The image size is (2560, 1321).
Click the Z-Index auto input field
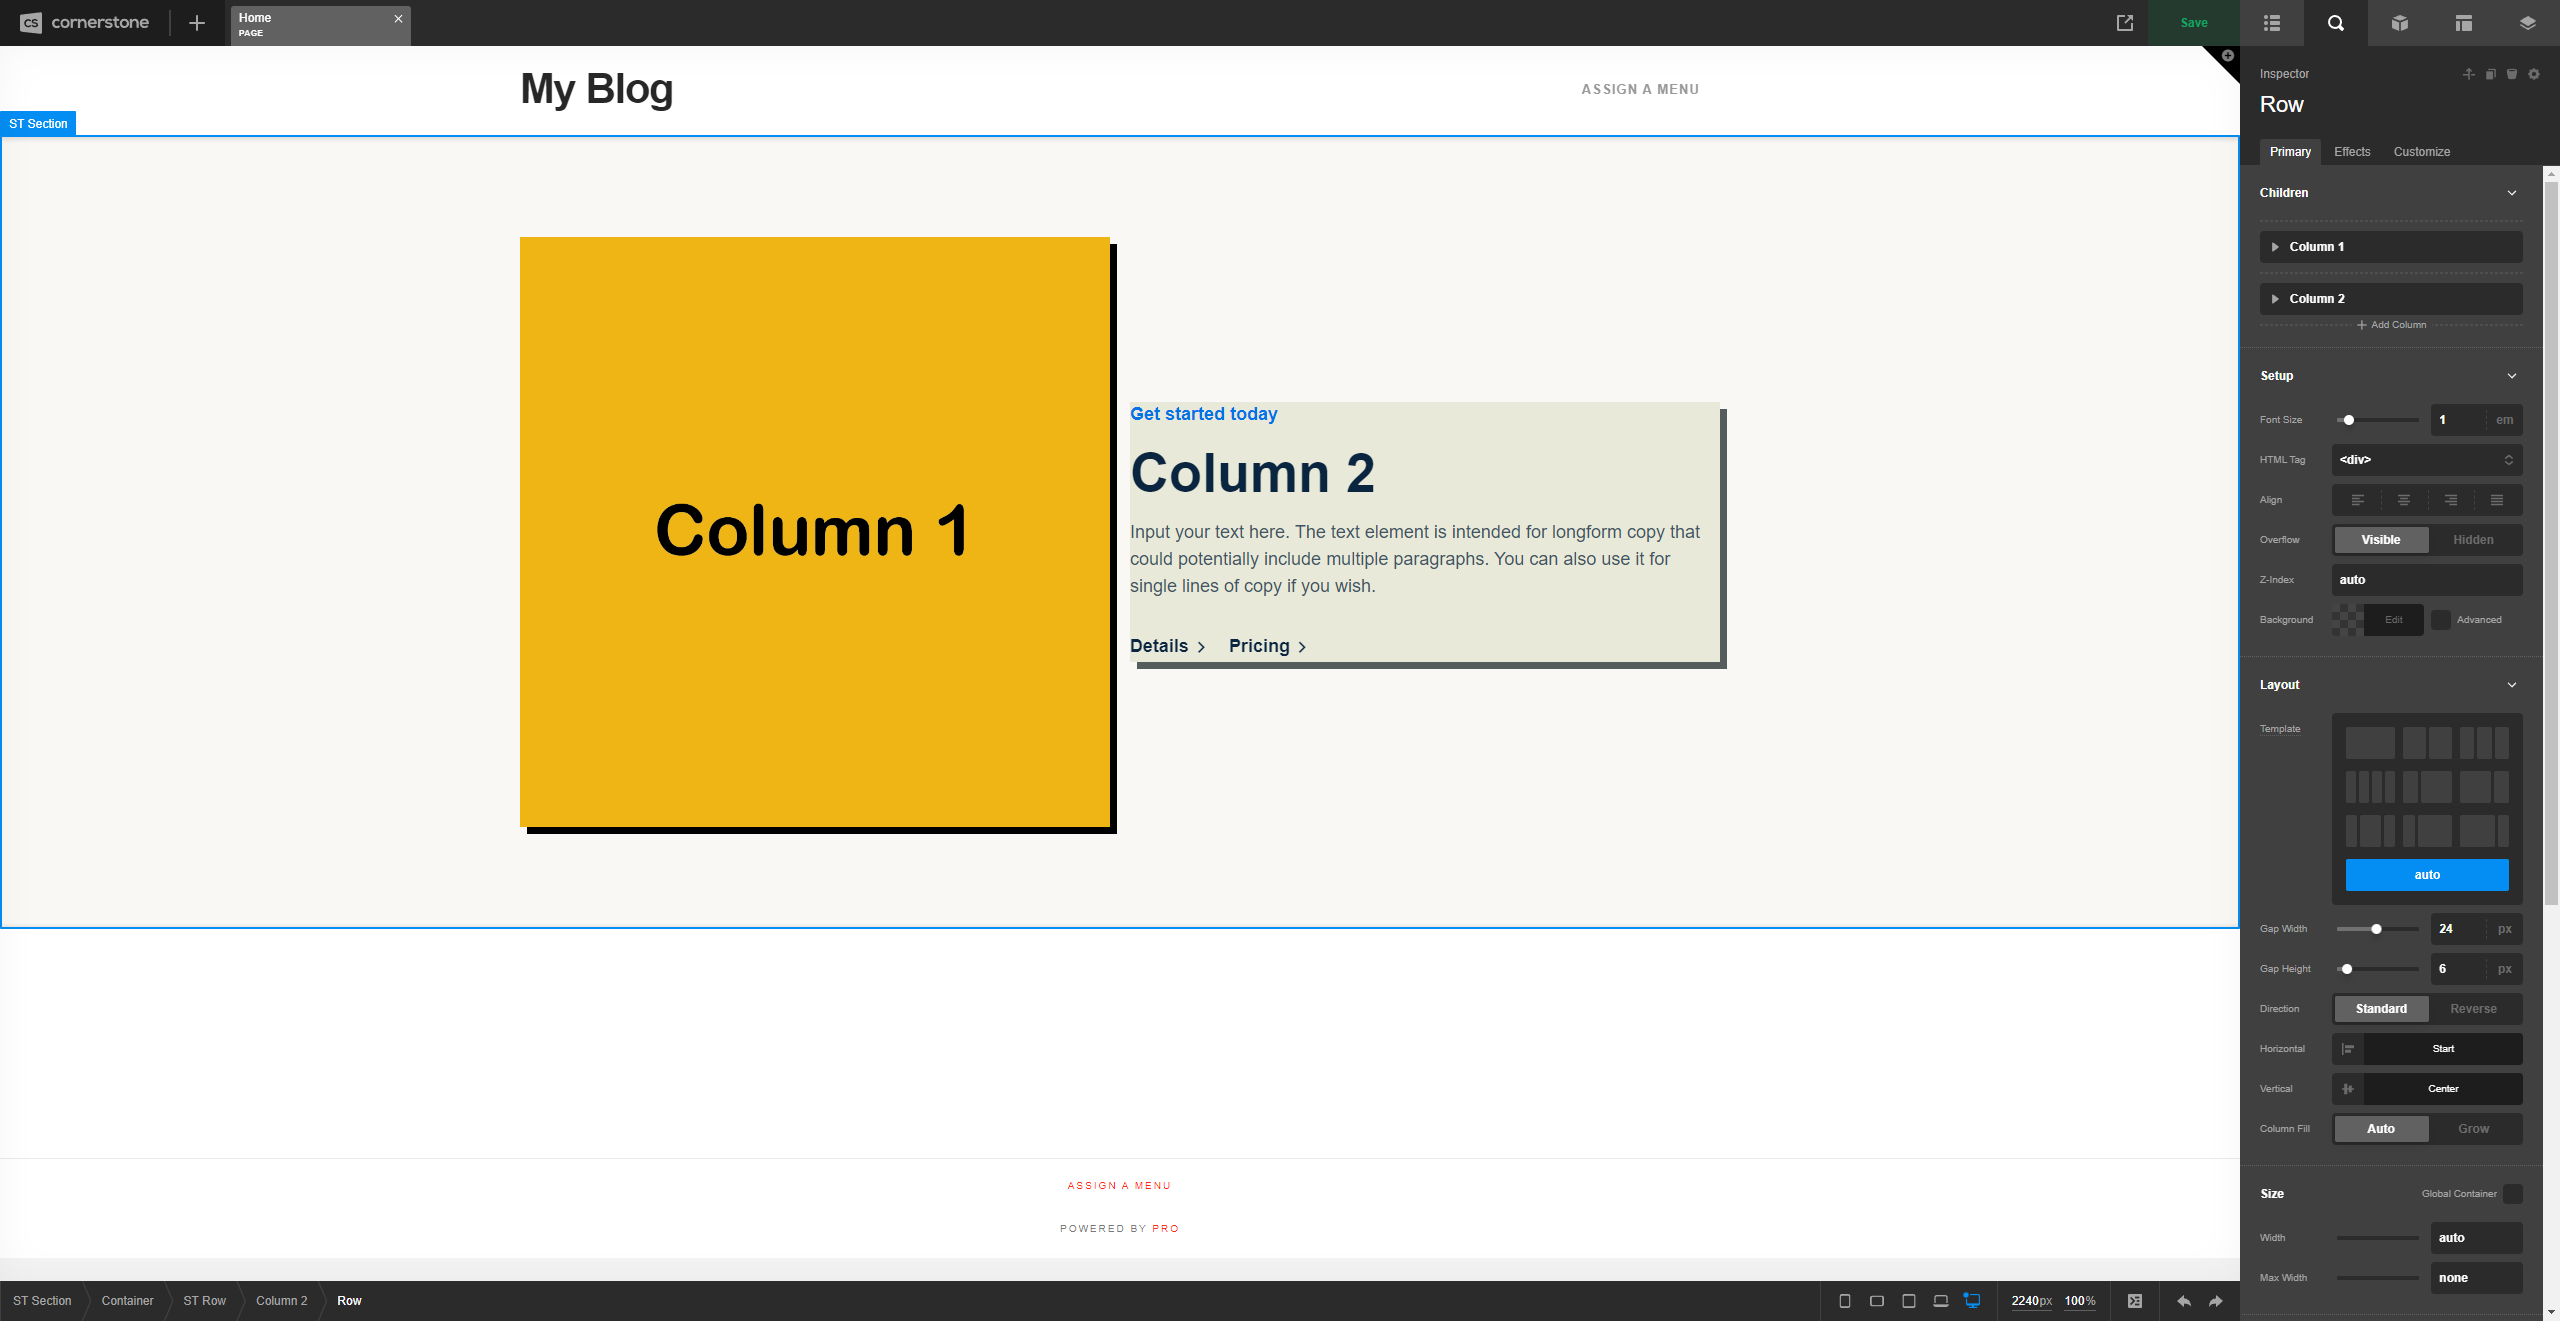[x=2426, y=580]
